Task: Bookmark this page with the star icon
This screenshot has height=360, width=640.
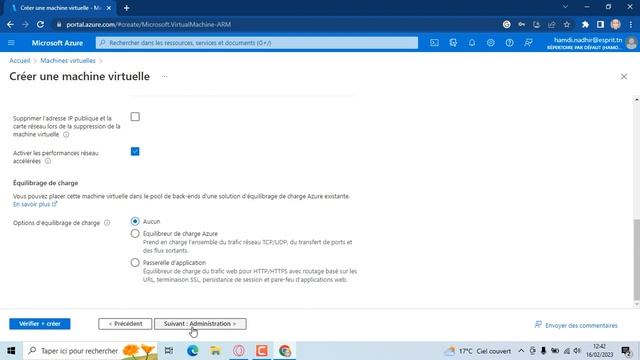Action: (567, 24)
